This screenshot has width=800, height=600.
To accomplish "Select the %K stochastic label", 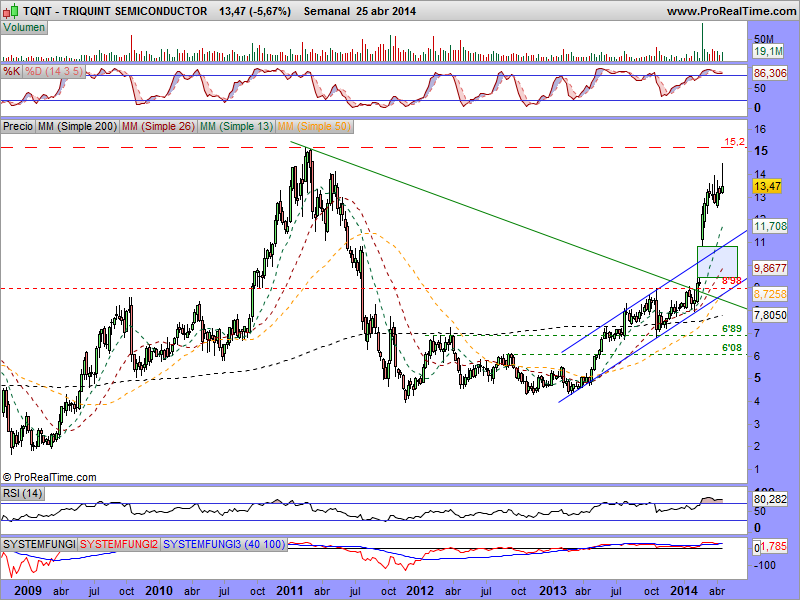I will [x=12, y=71].
